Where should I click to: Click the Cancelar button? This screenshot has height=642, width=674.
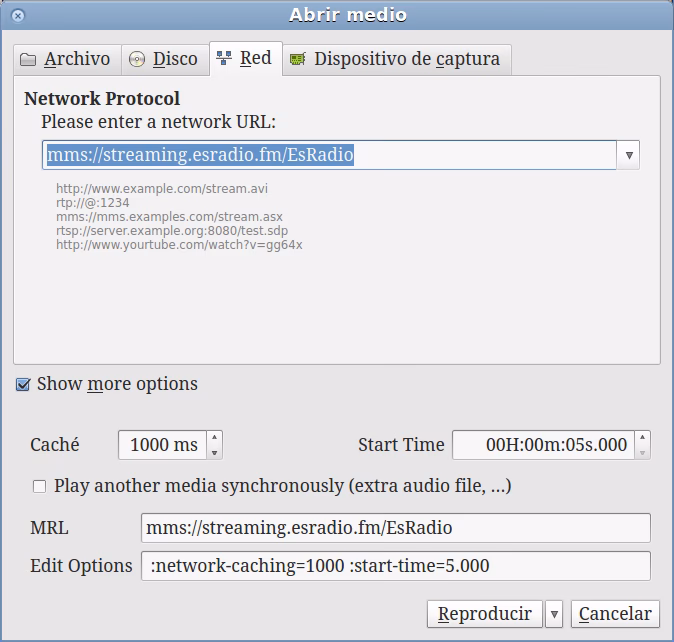[x=615, y=614]
